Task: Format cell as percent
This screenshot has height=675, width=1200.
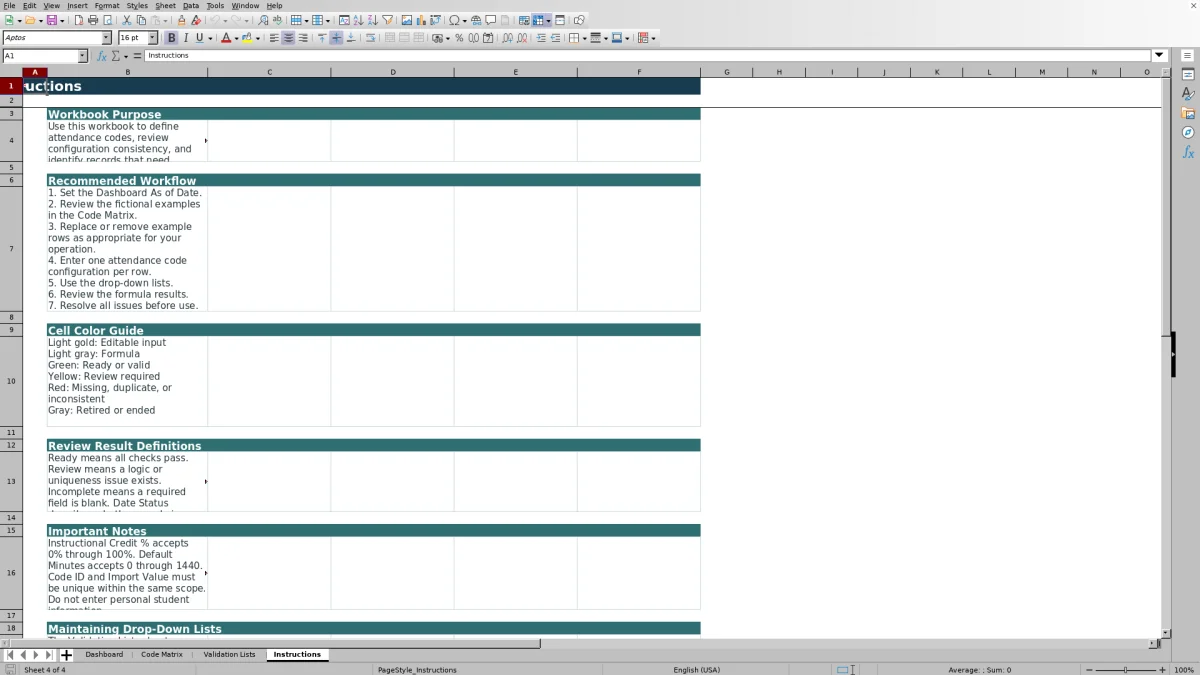Action: click(x=459, y=38)
